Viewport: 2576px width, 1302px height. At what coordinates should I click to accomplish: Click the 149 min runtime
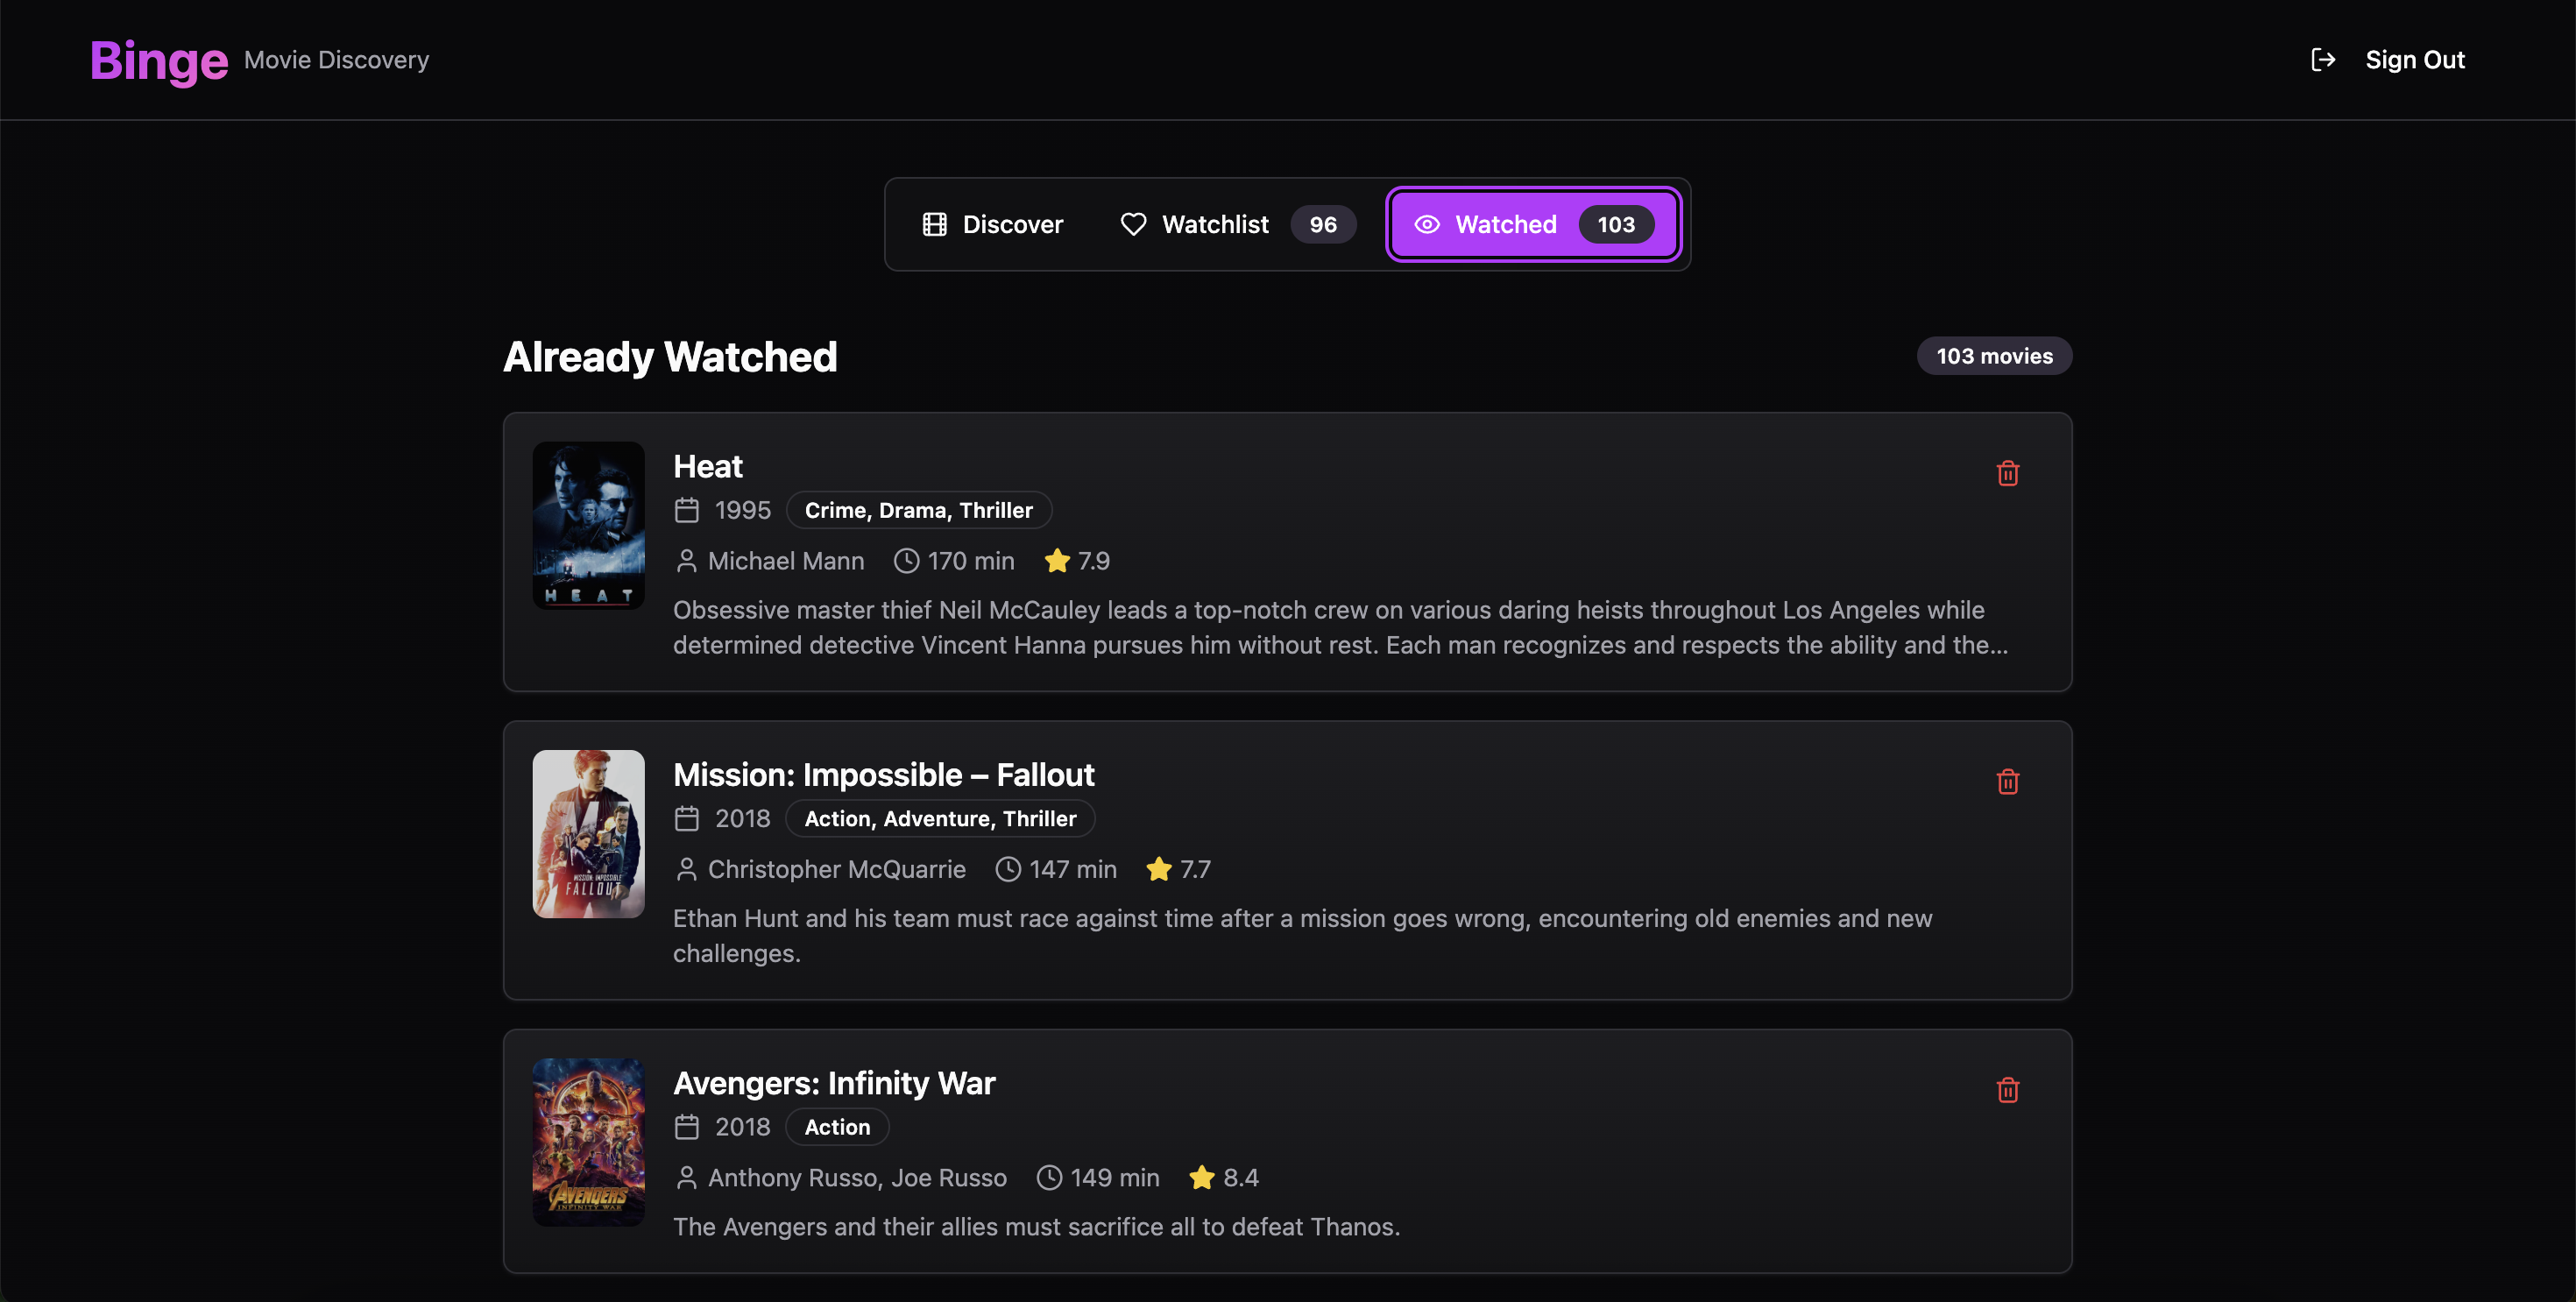click(x=1115, y=1177)
